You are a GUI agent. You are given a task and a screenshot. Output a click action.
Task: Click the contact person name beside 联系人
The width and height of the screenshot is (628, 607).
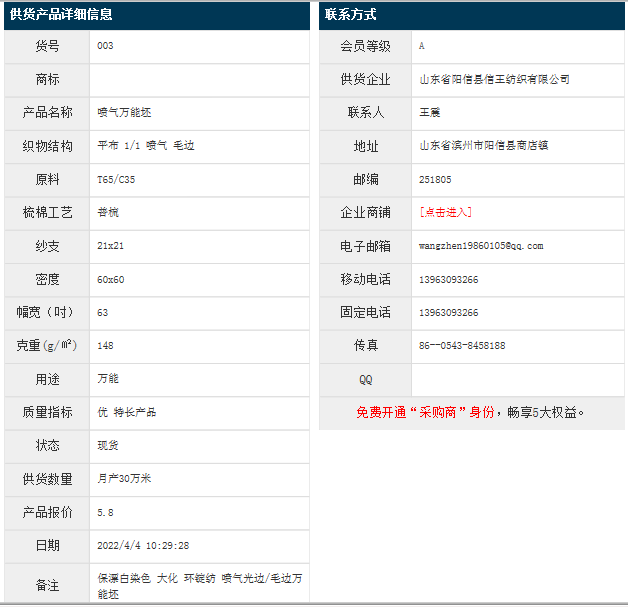(430, 112)
